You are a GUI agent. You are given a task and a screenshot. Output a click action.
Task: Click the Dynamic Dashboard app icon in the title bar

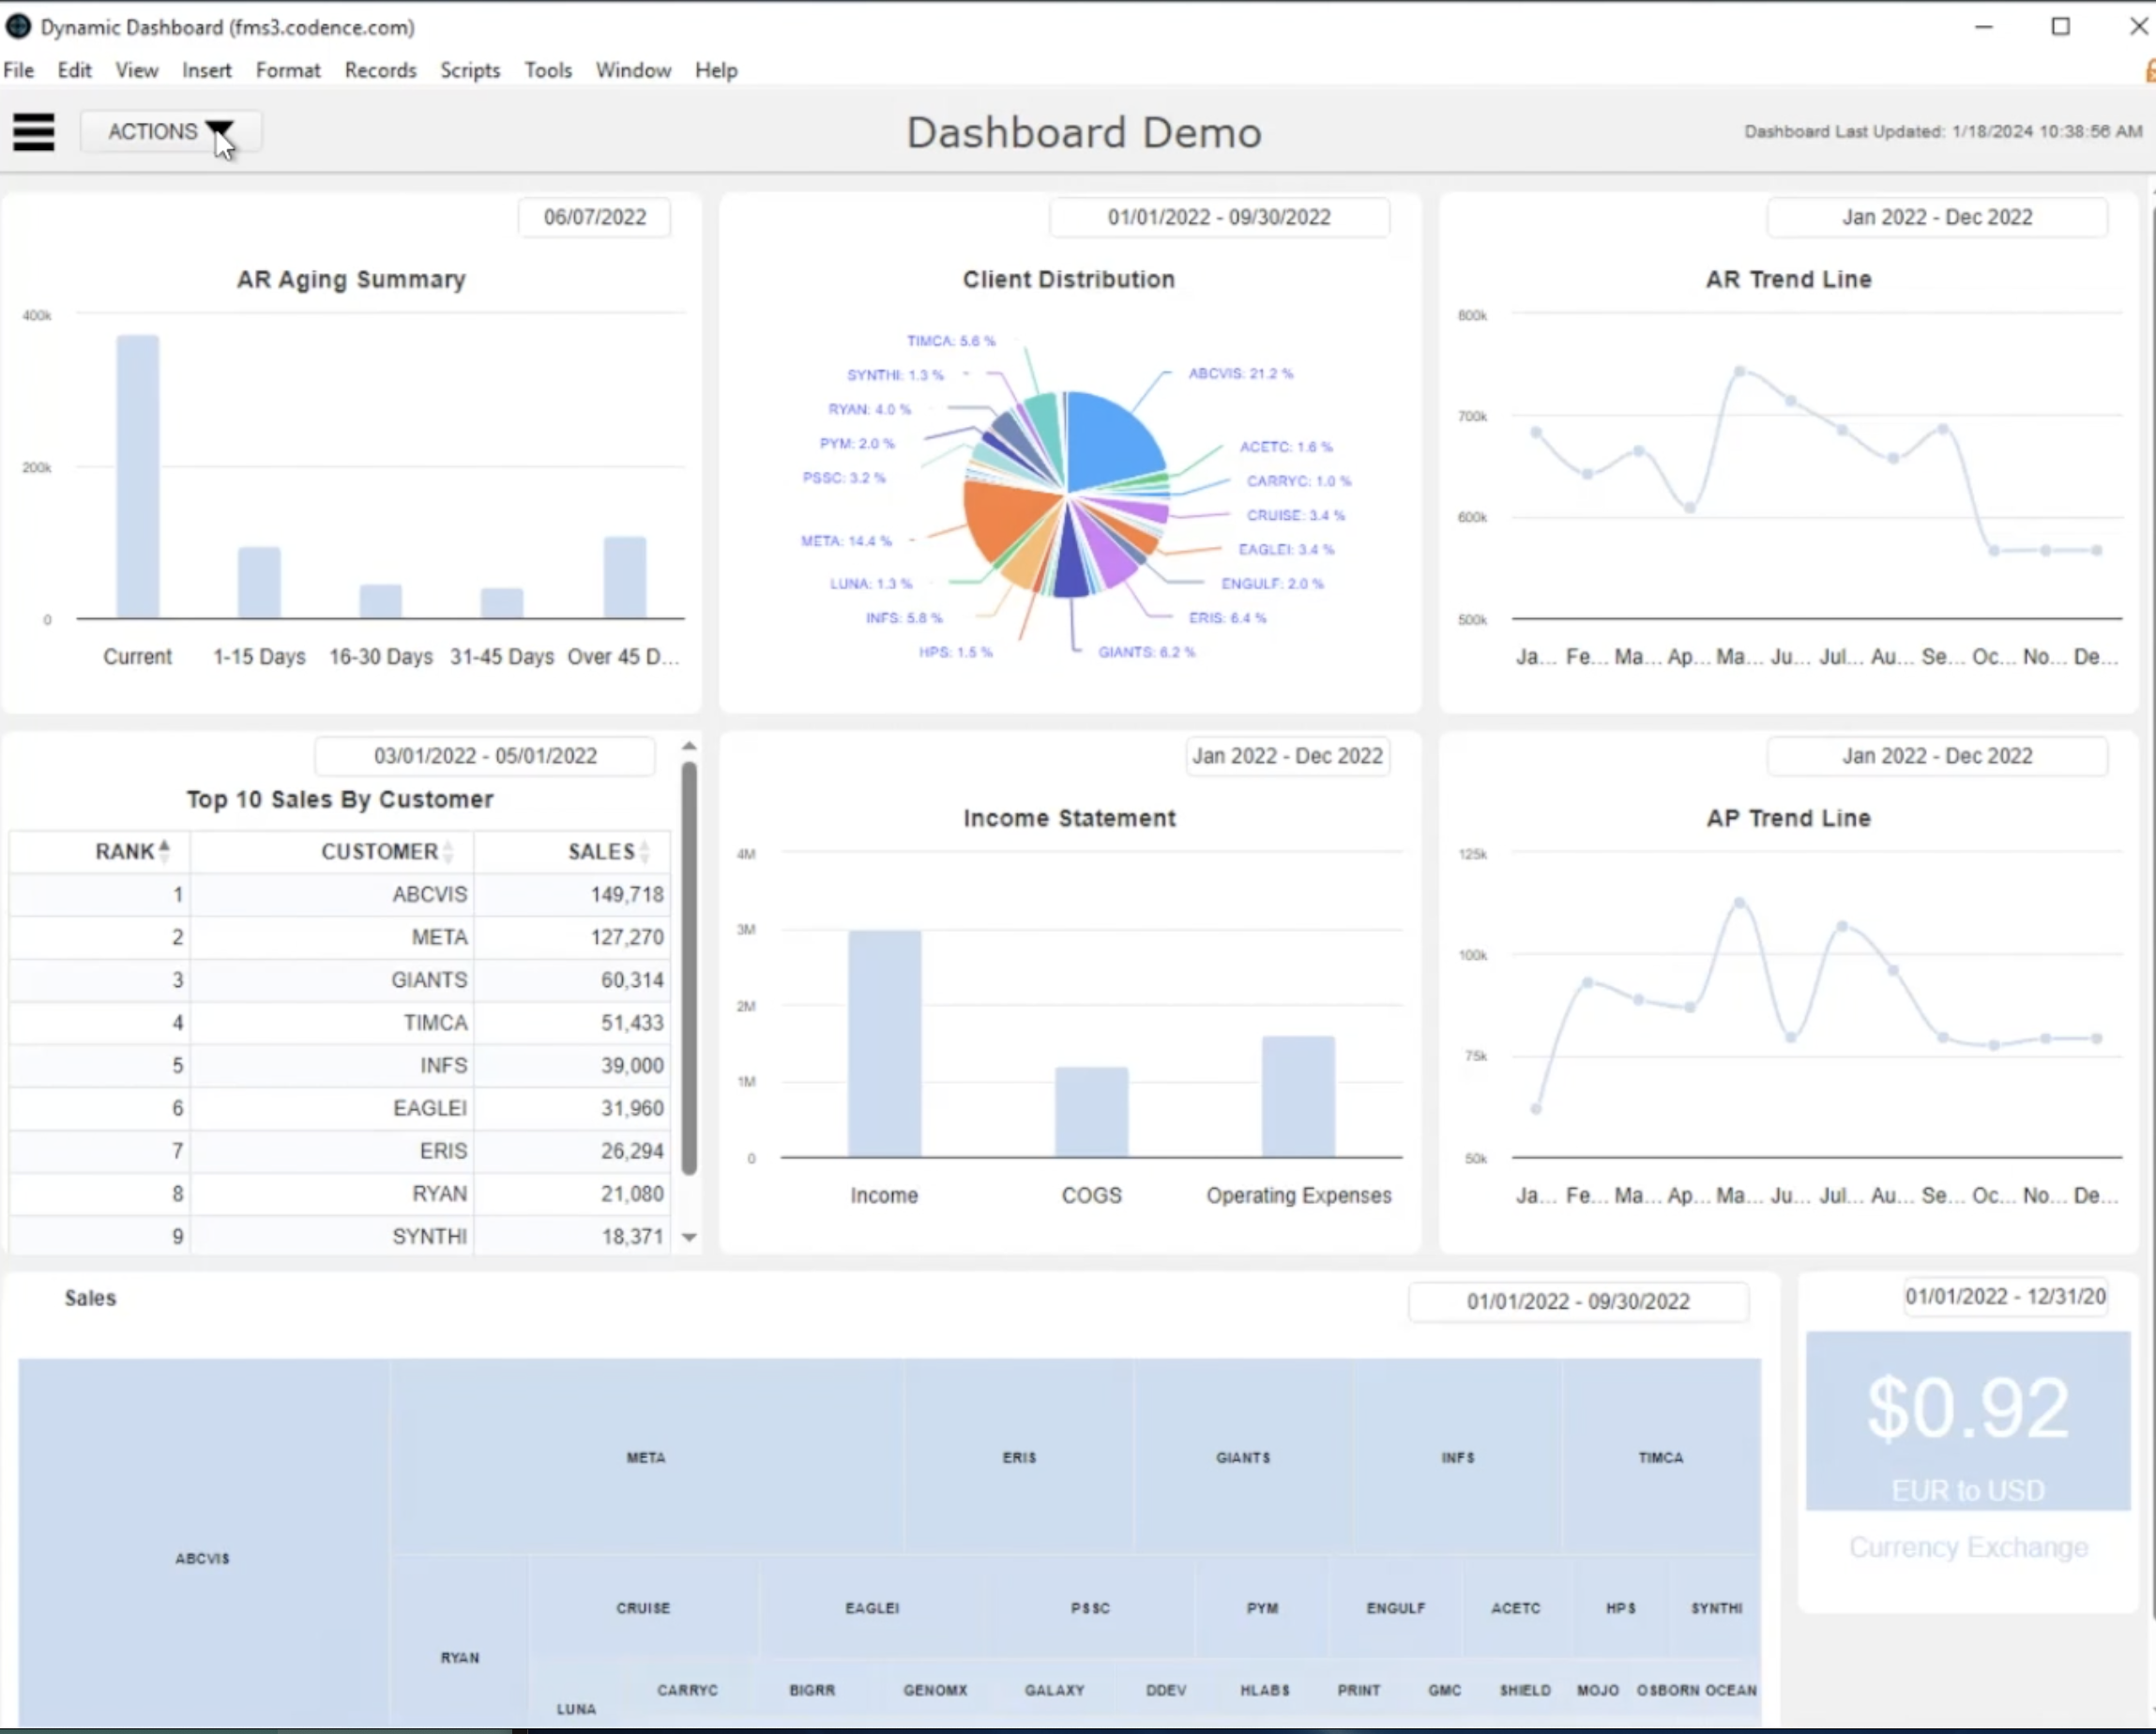(18, 27)
